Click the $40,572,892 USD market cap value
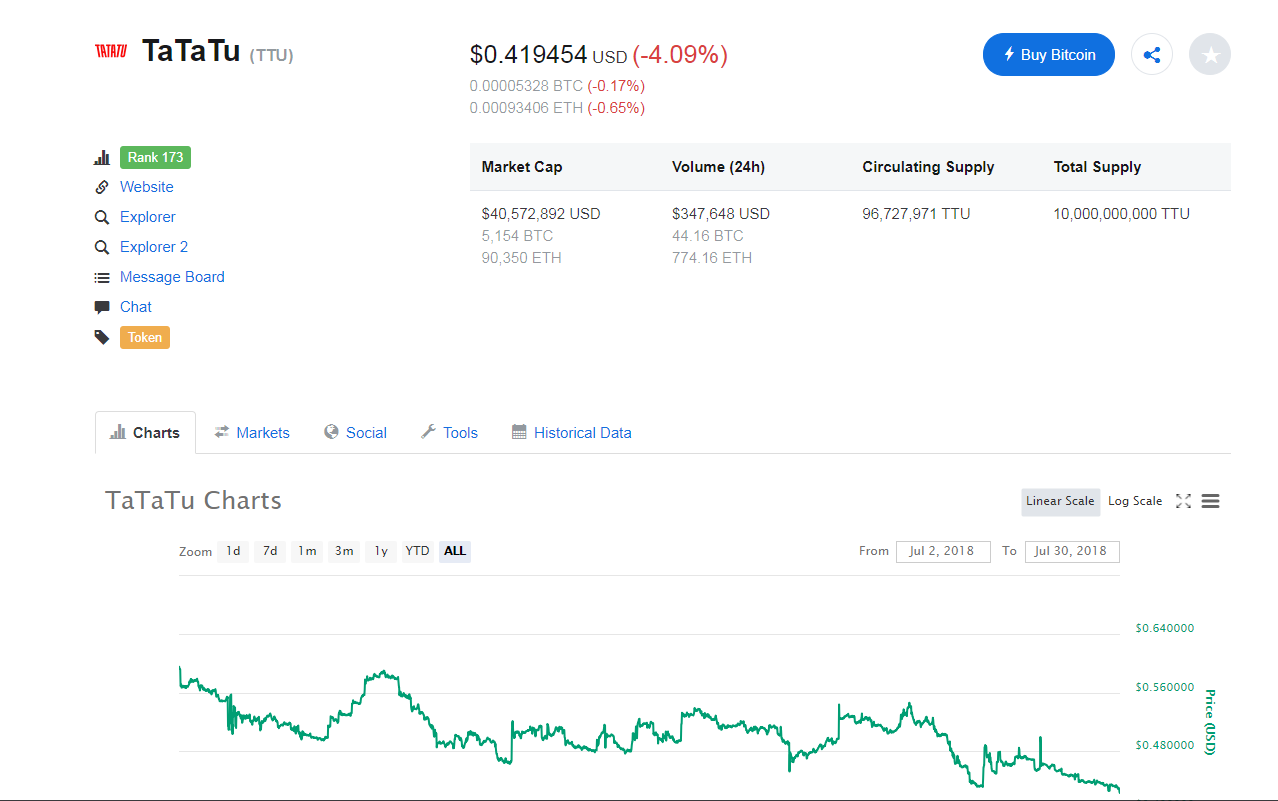The image size is (1278, 801). (x=541, y=214)
